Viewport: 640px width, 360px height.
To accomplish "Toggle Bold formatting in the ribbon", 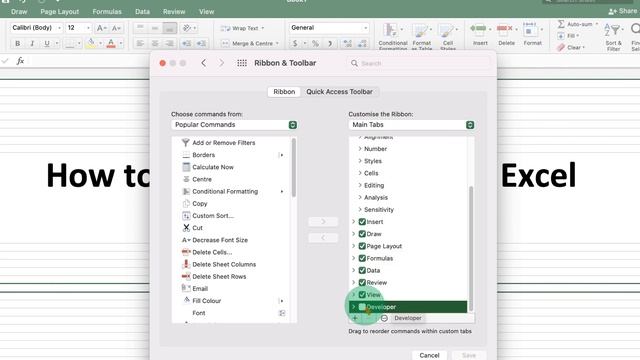I will coord(18,43).
